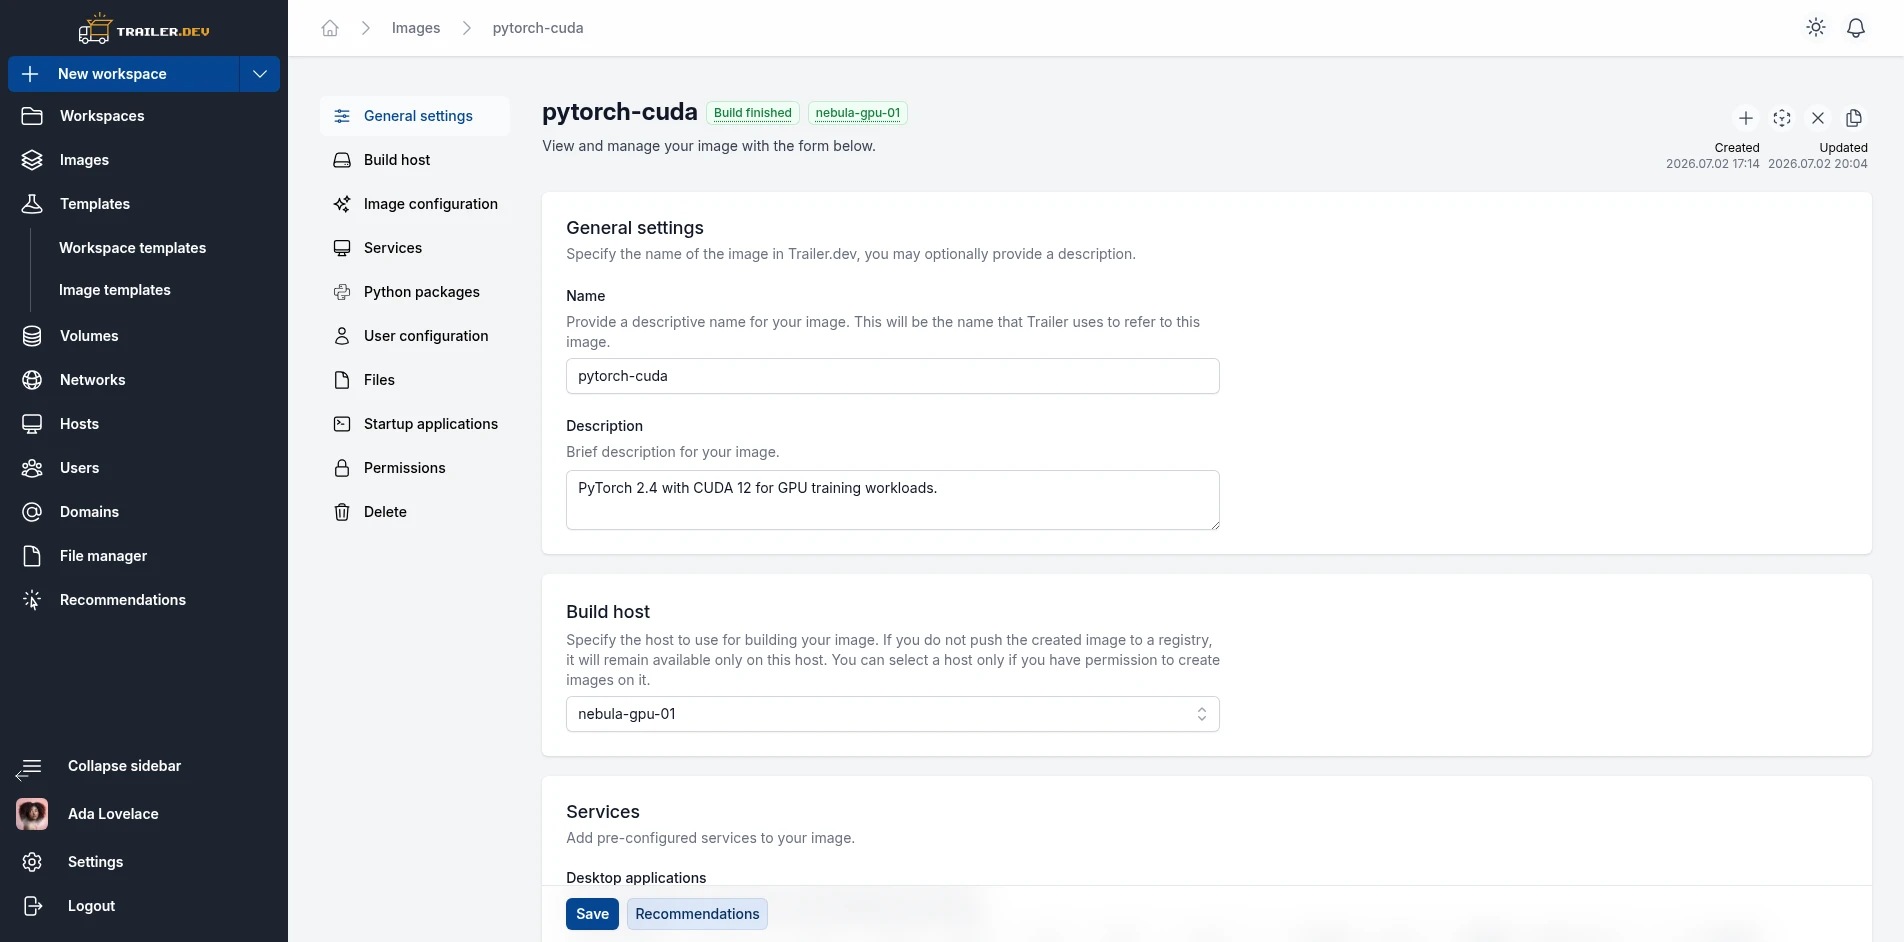1904x942 pixels.
Task: Click Ada Lovelace's avatar
Action: (32, 814)
